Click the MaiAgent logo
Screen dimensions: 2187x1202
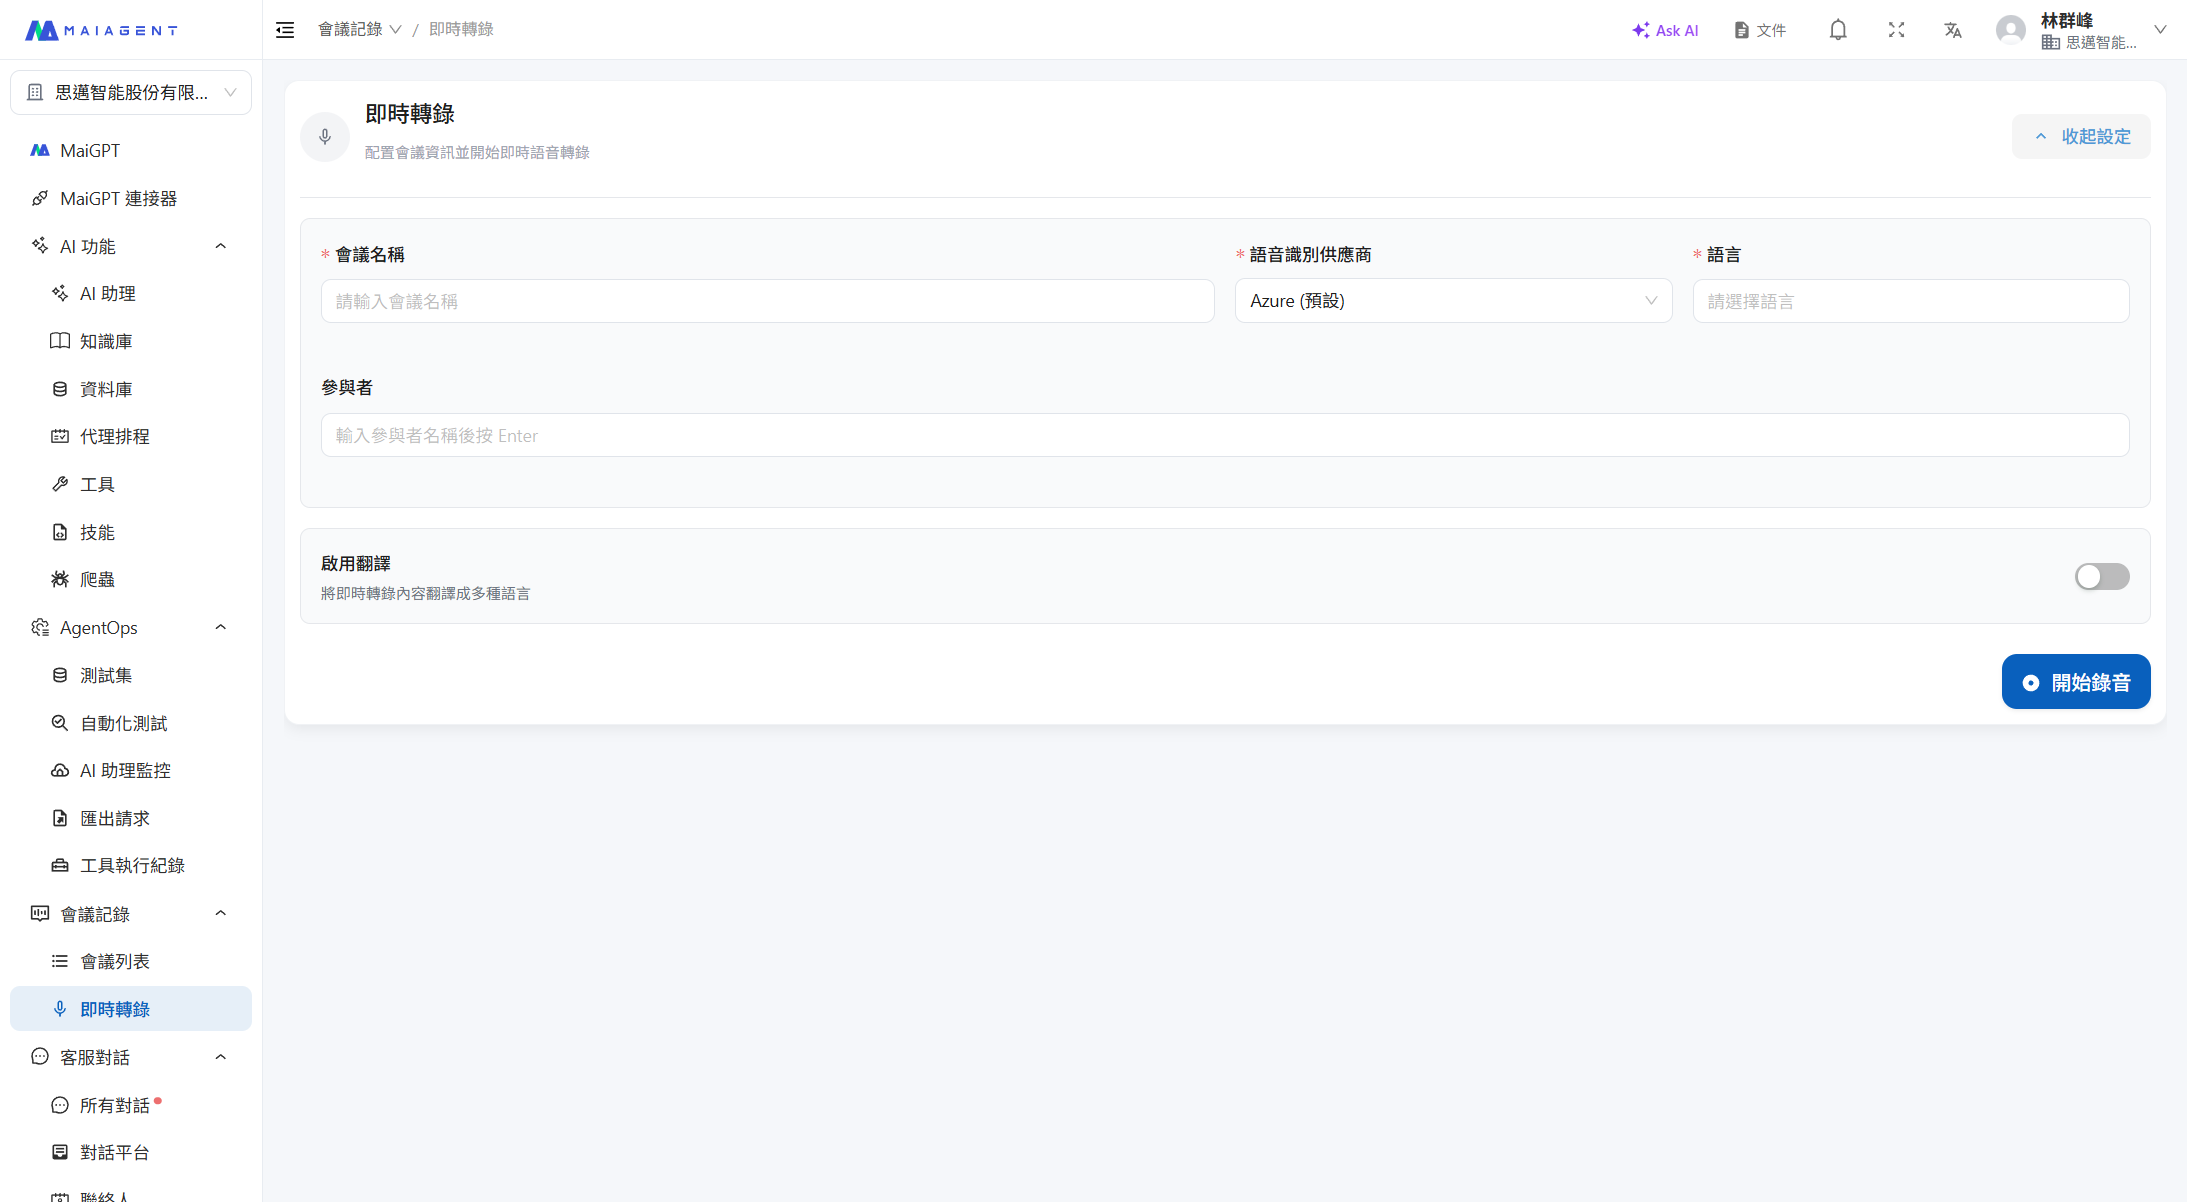tap(101, 30)
